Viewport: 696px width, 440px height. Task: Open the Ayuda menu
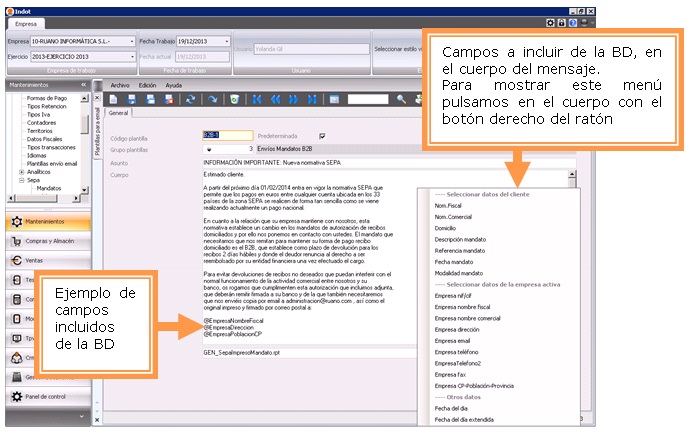point(173,85)
